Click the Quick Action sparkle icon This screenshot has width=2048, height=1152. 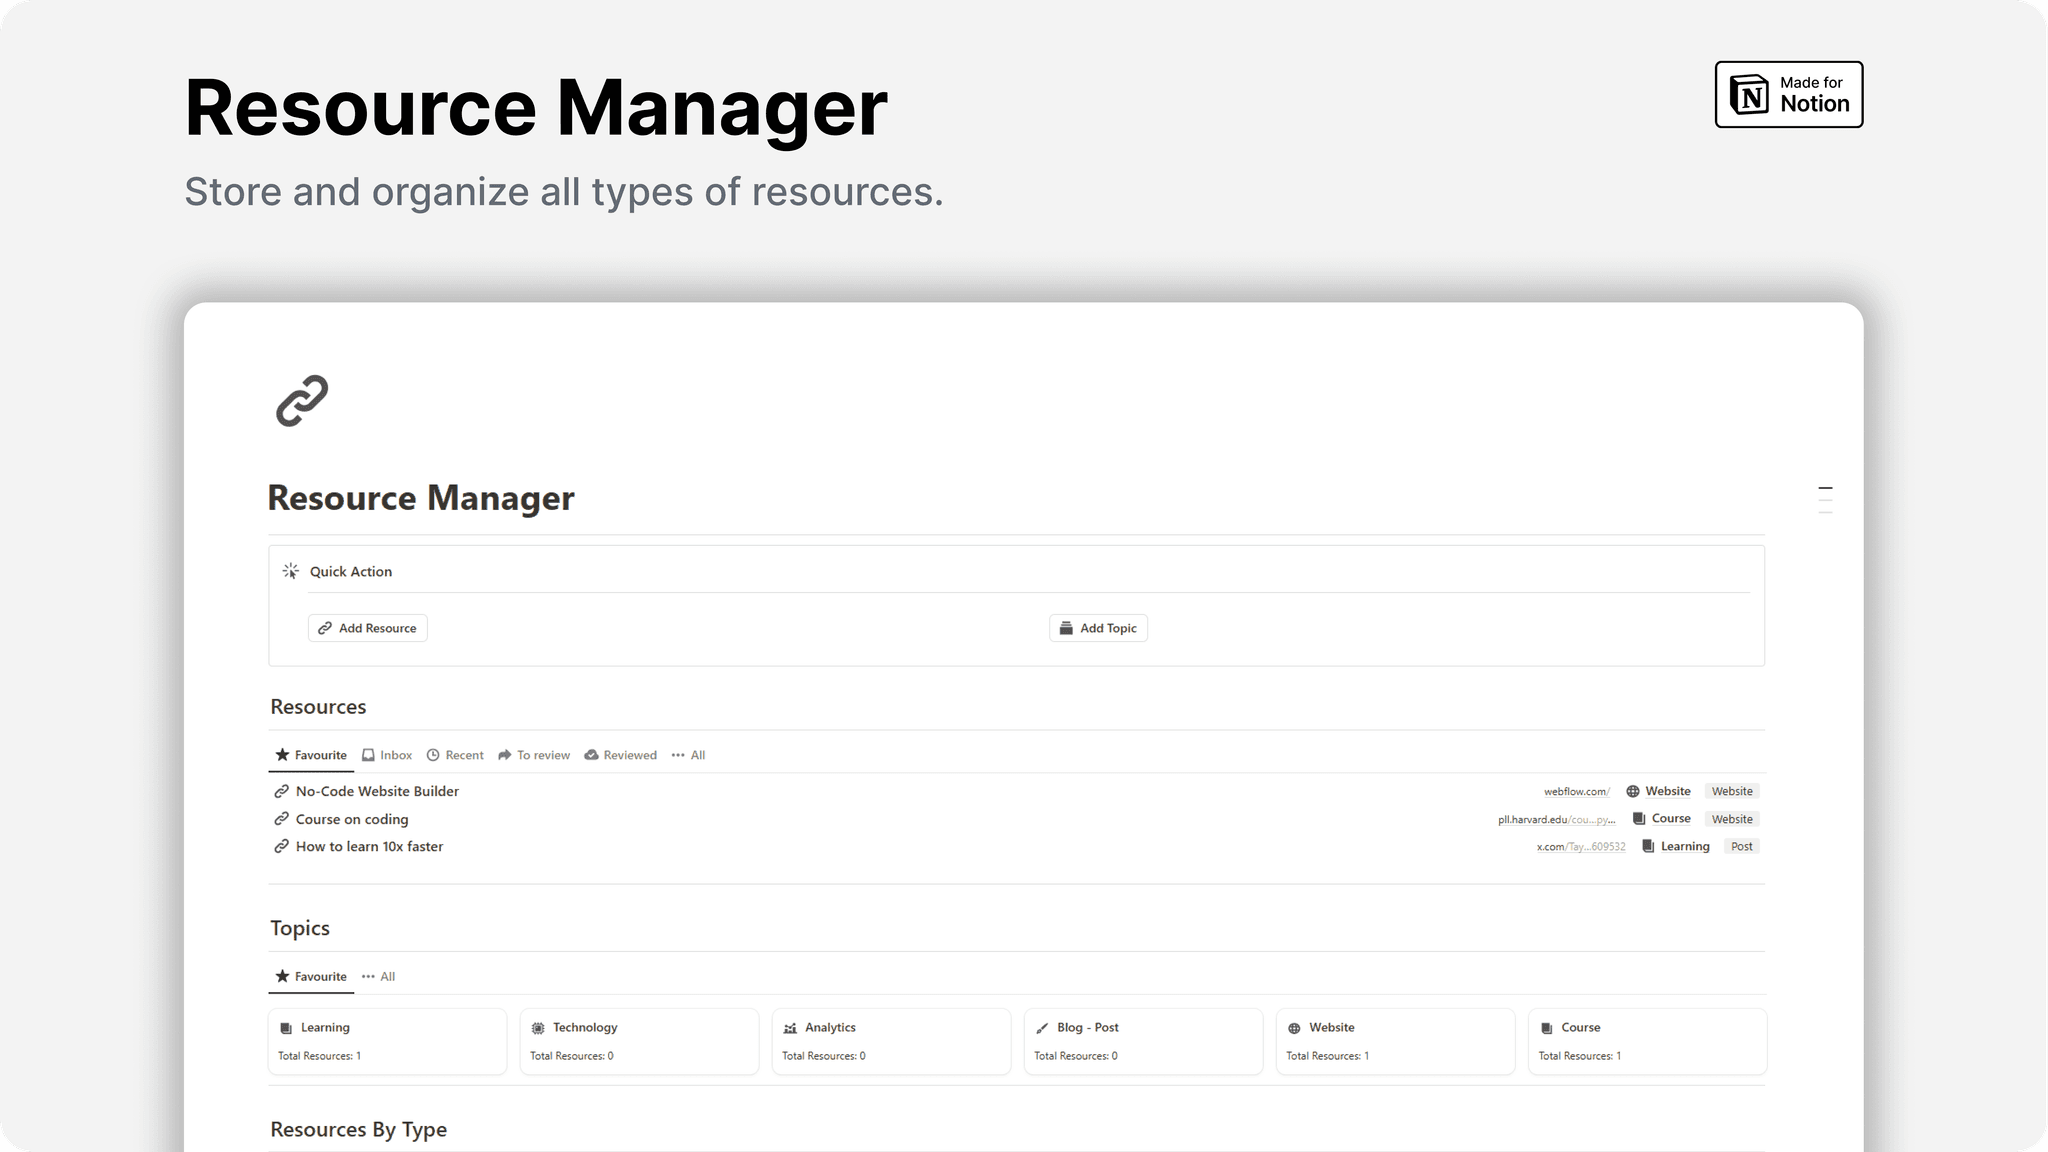(x=291, y=570)
